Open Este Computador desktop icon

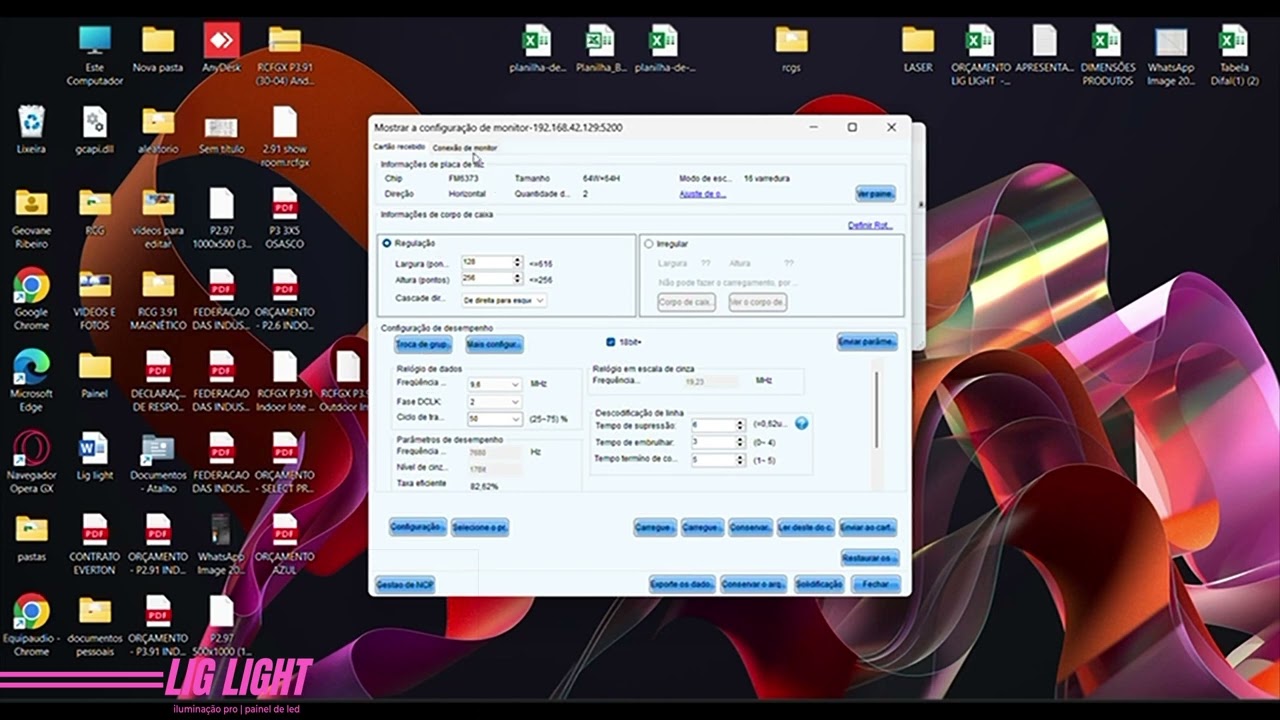tap(95, 55)
